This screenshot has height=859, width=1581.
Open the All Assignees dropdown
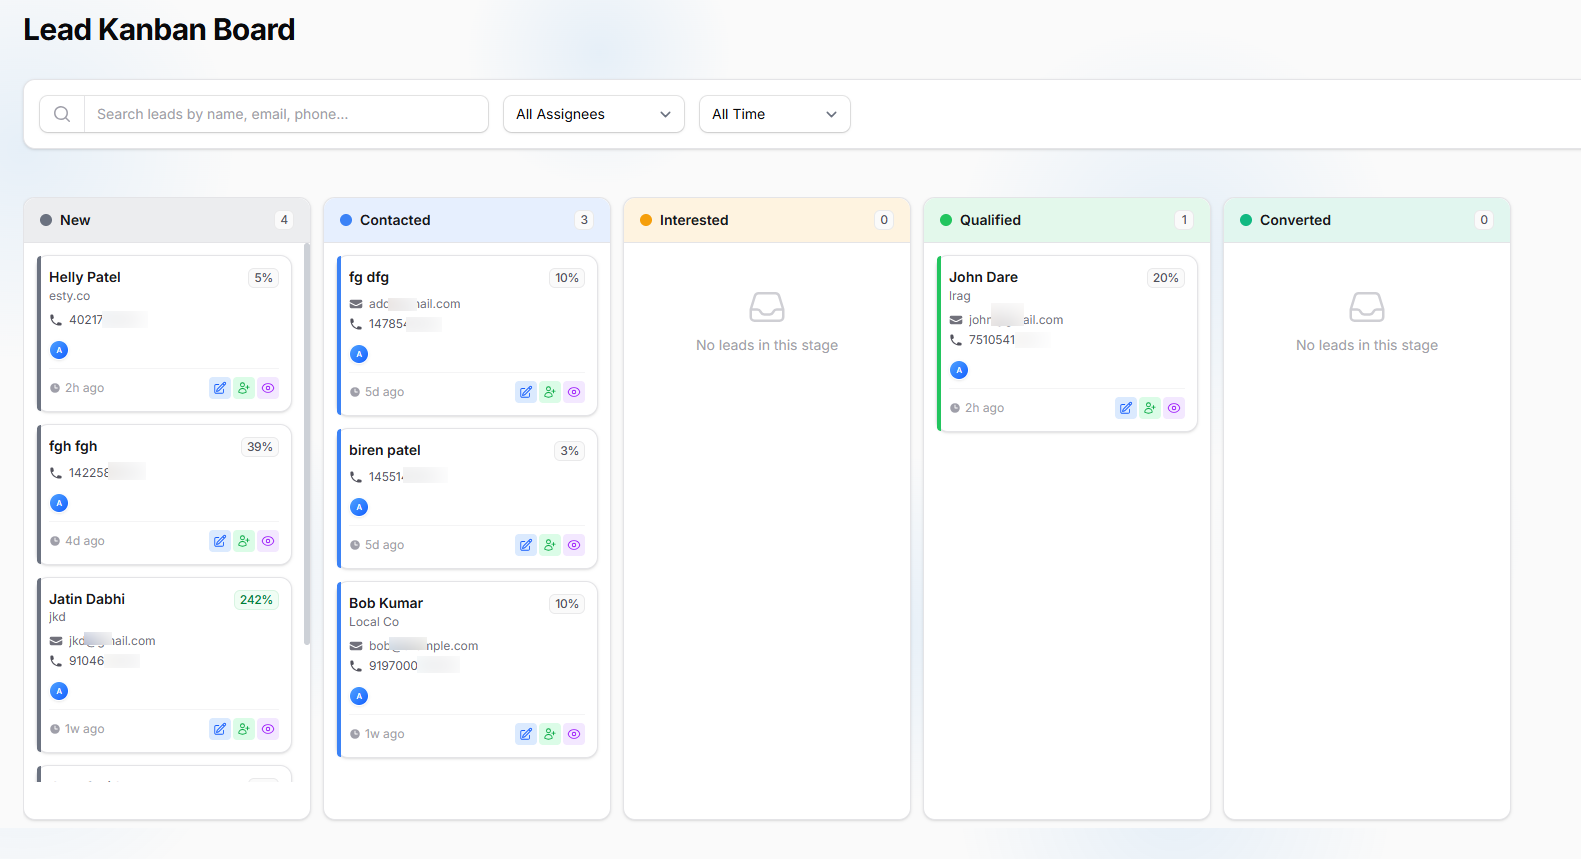coord(594,114)
